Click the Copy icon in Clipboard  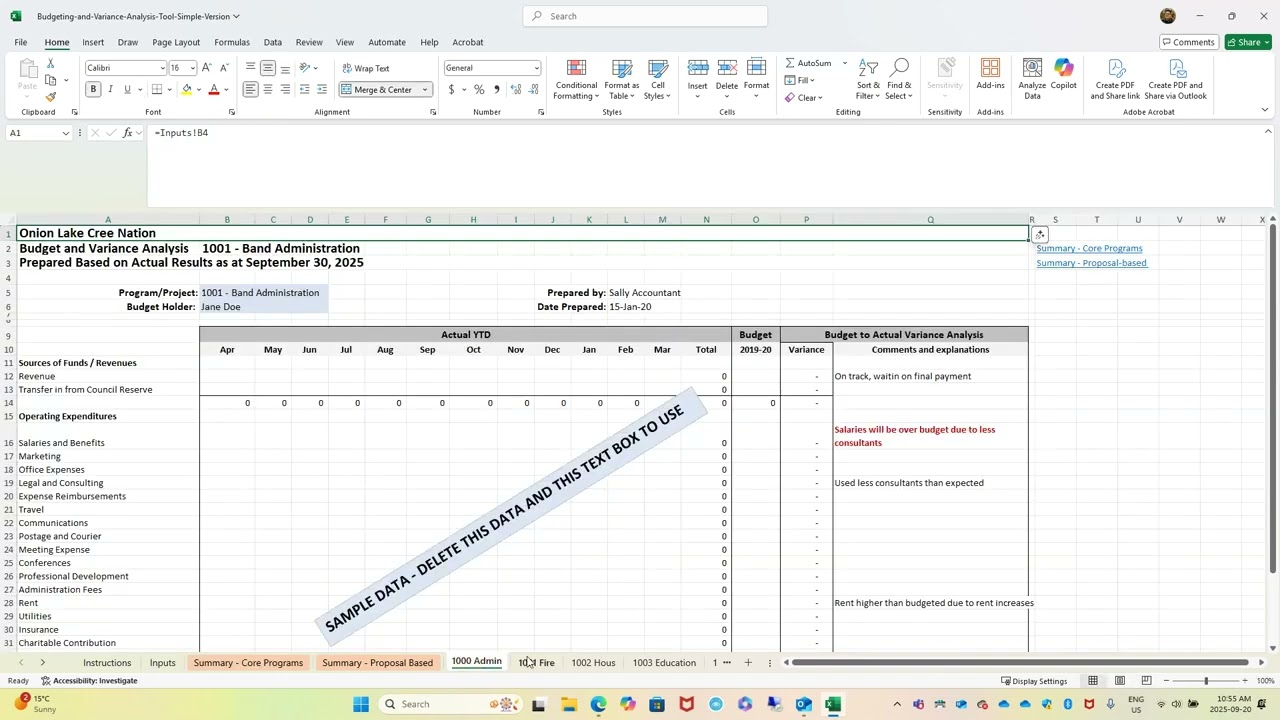(51, 80)
